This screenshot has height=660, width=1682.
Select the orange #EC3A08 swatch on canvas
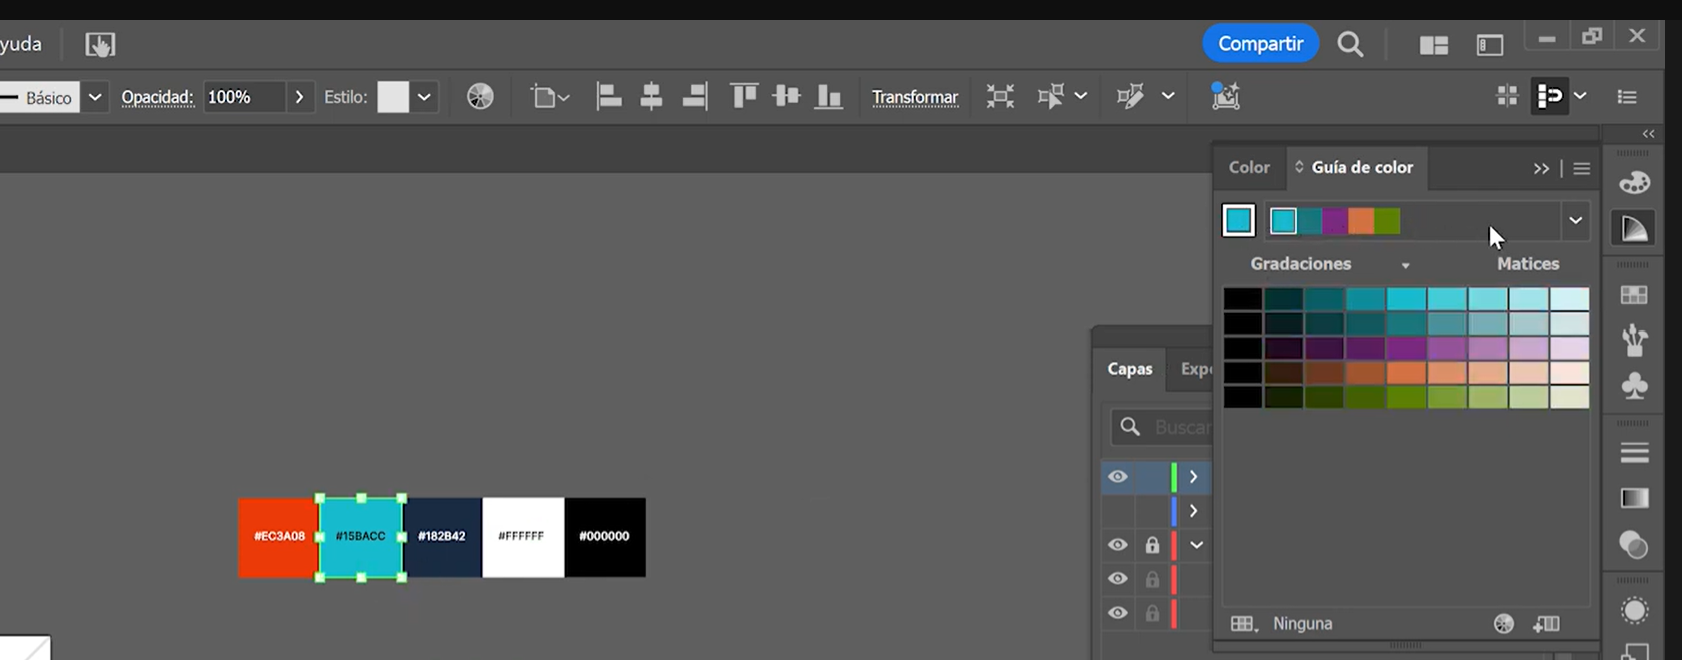tap(278, 537)
